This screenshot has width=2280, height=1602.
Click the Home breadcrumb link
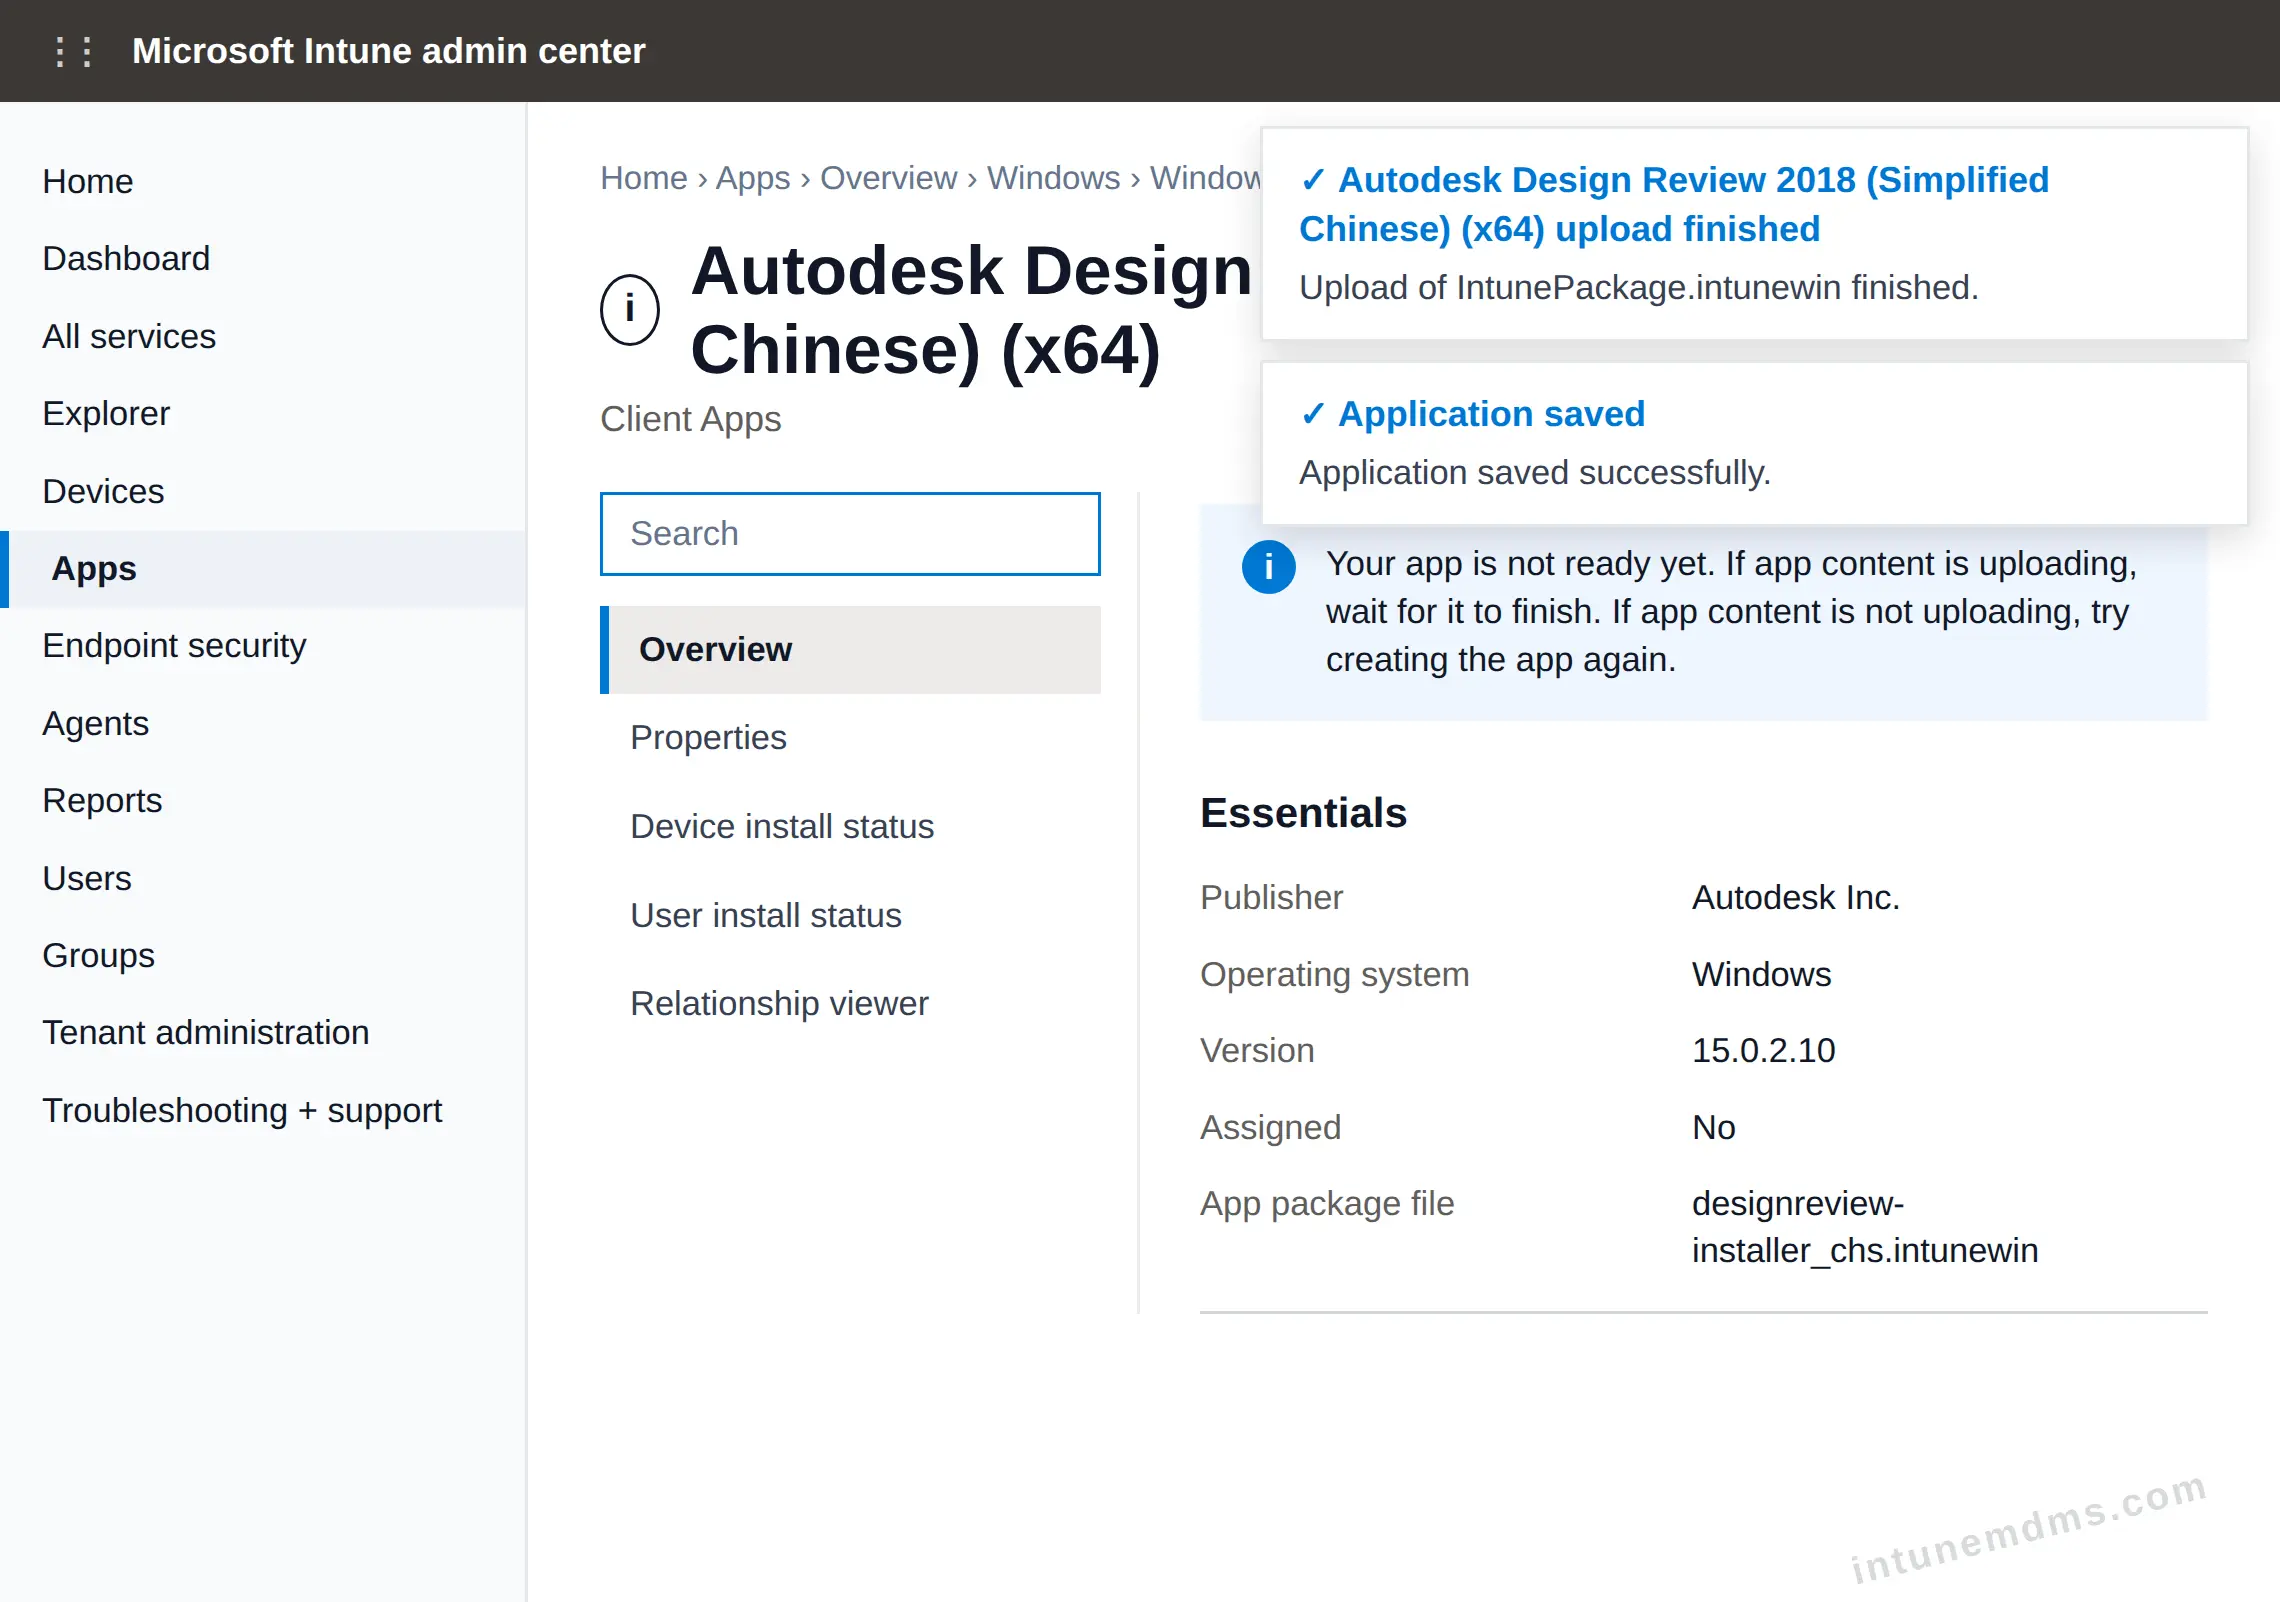[644, 178]
